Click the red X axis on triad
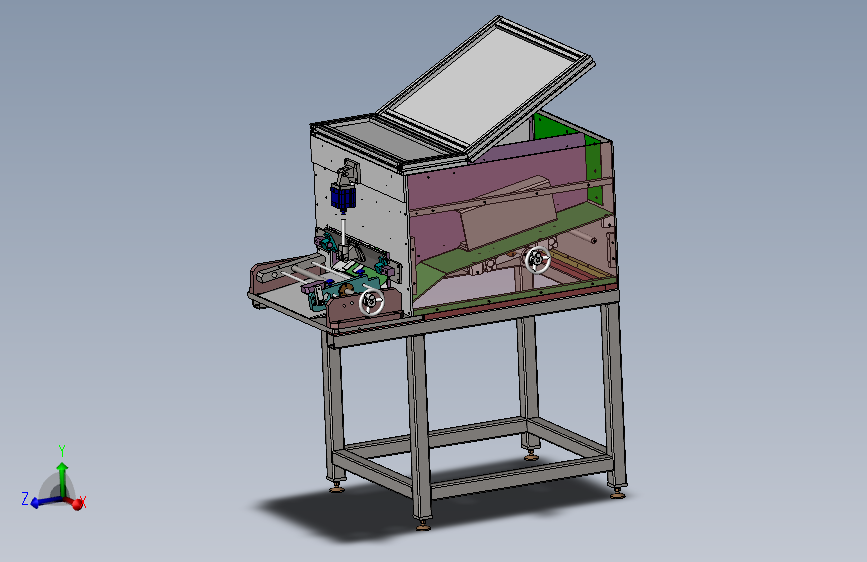 75,502
